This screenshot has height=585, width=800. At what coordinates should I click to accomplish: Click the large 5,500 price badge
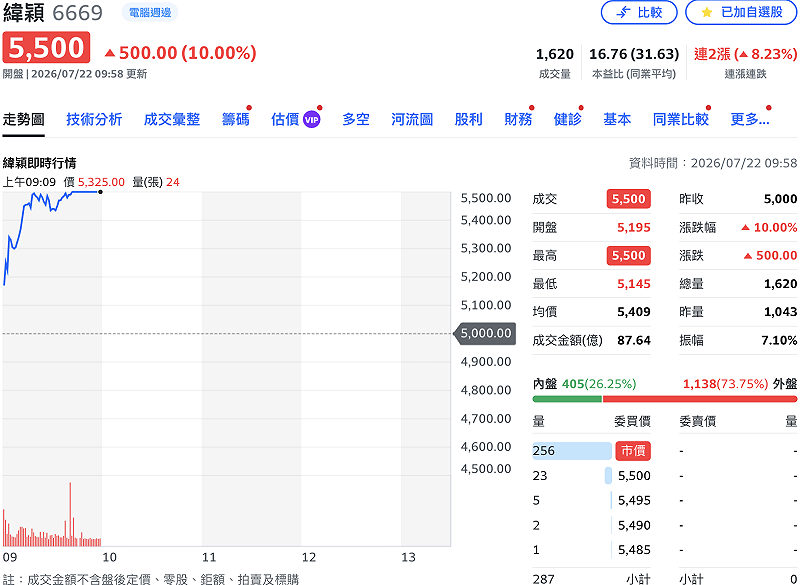pos(46,47)
